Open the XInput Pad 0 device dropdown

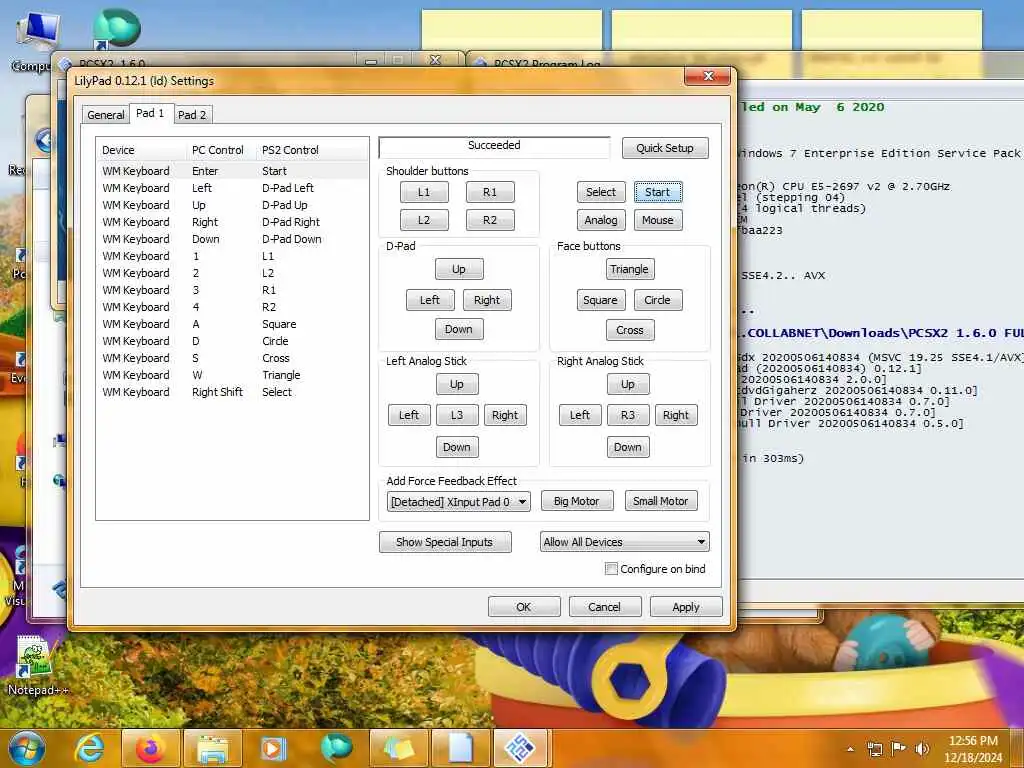click(458, 502)
